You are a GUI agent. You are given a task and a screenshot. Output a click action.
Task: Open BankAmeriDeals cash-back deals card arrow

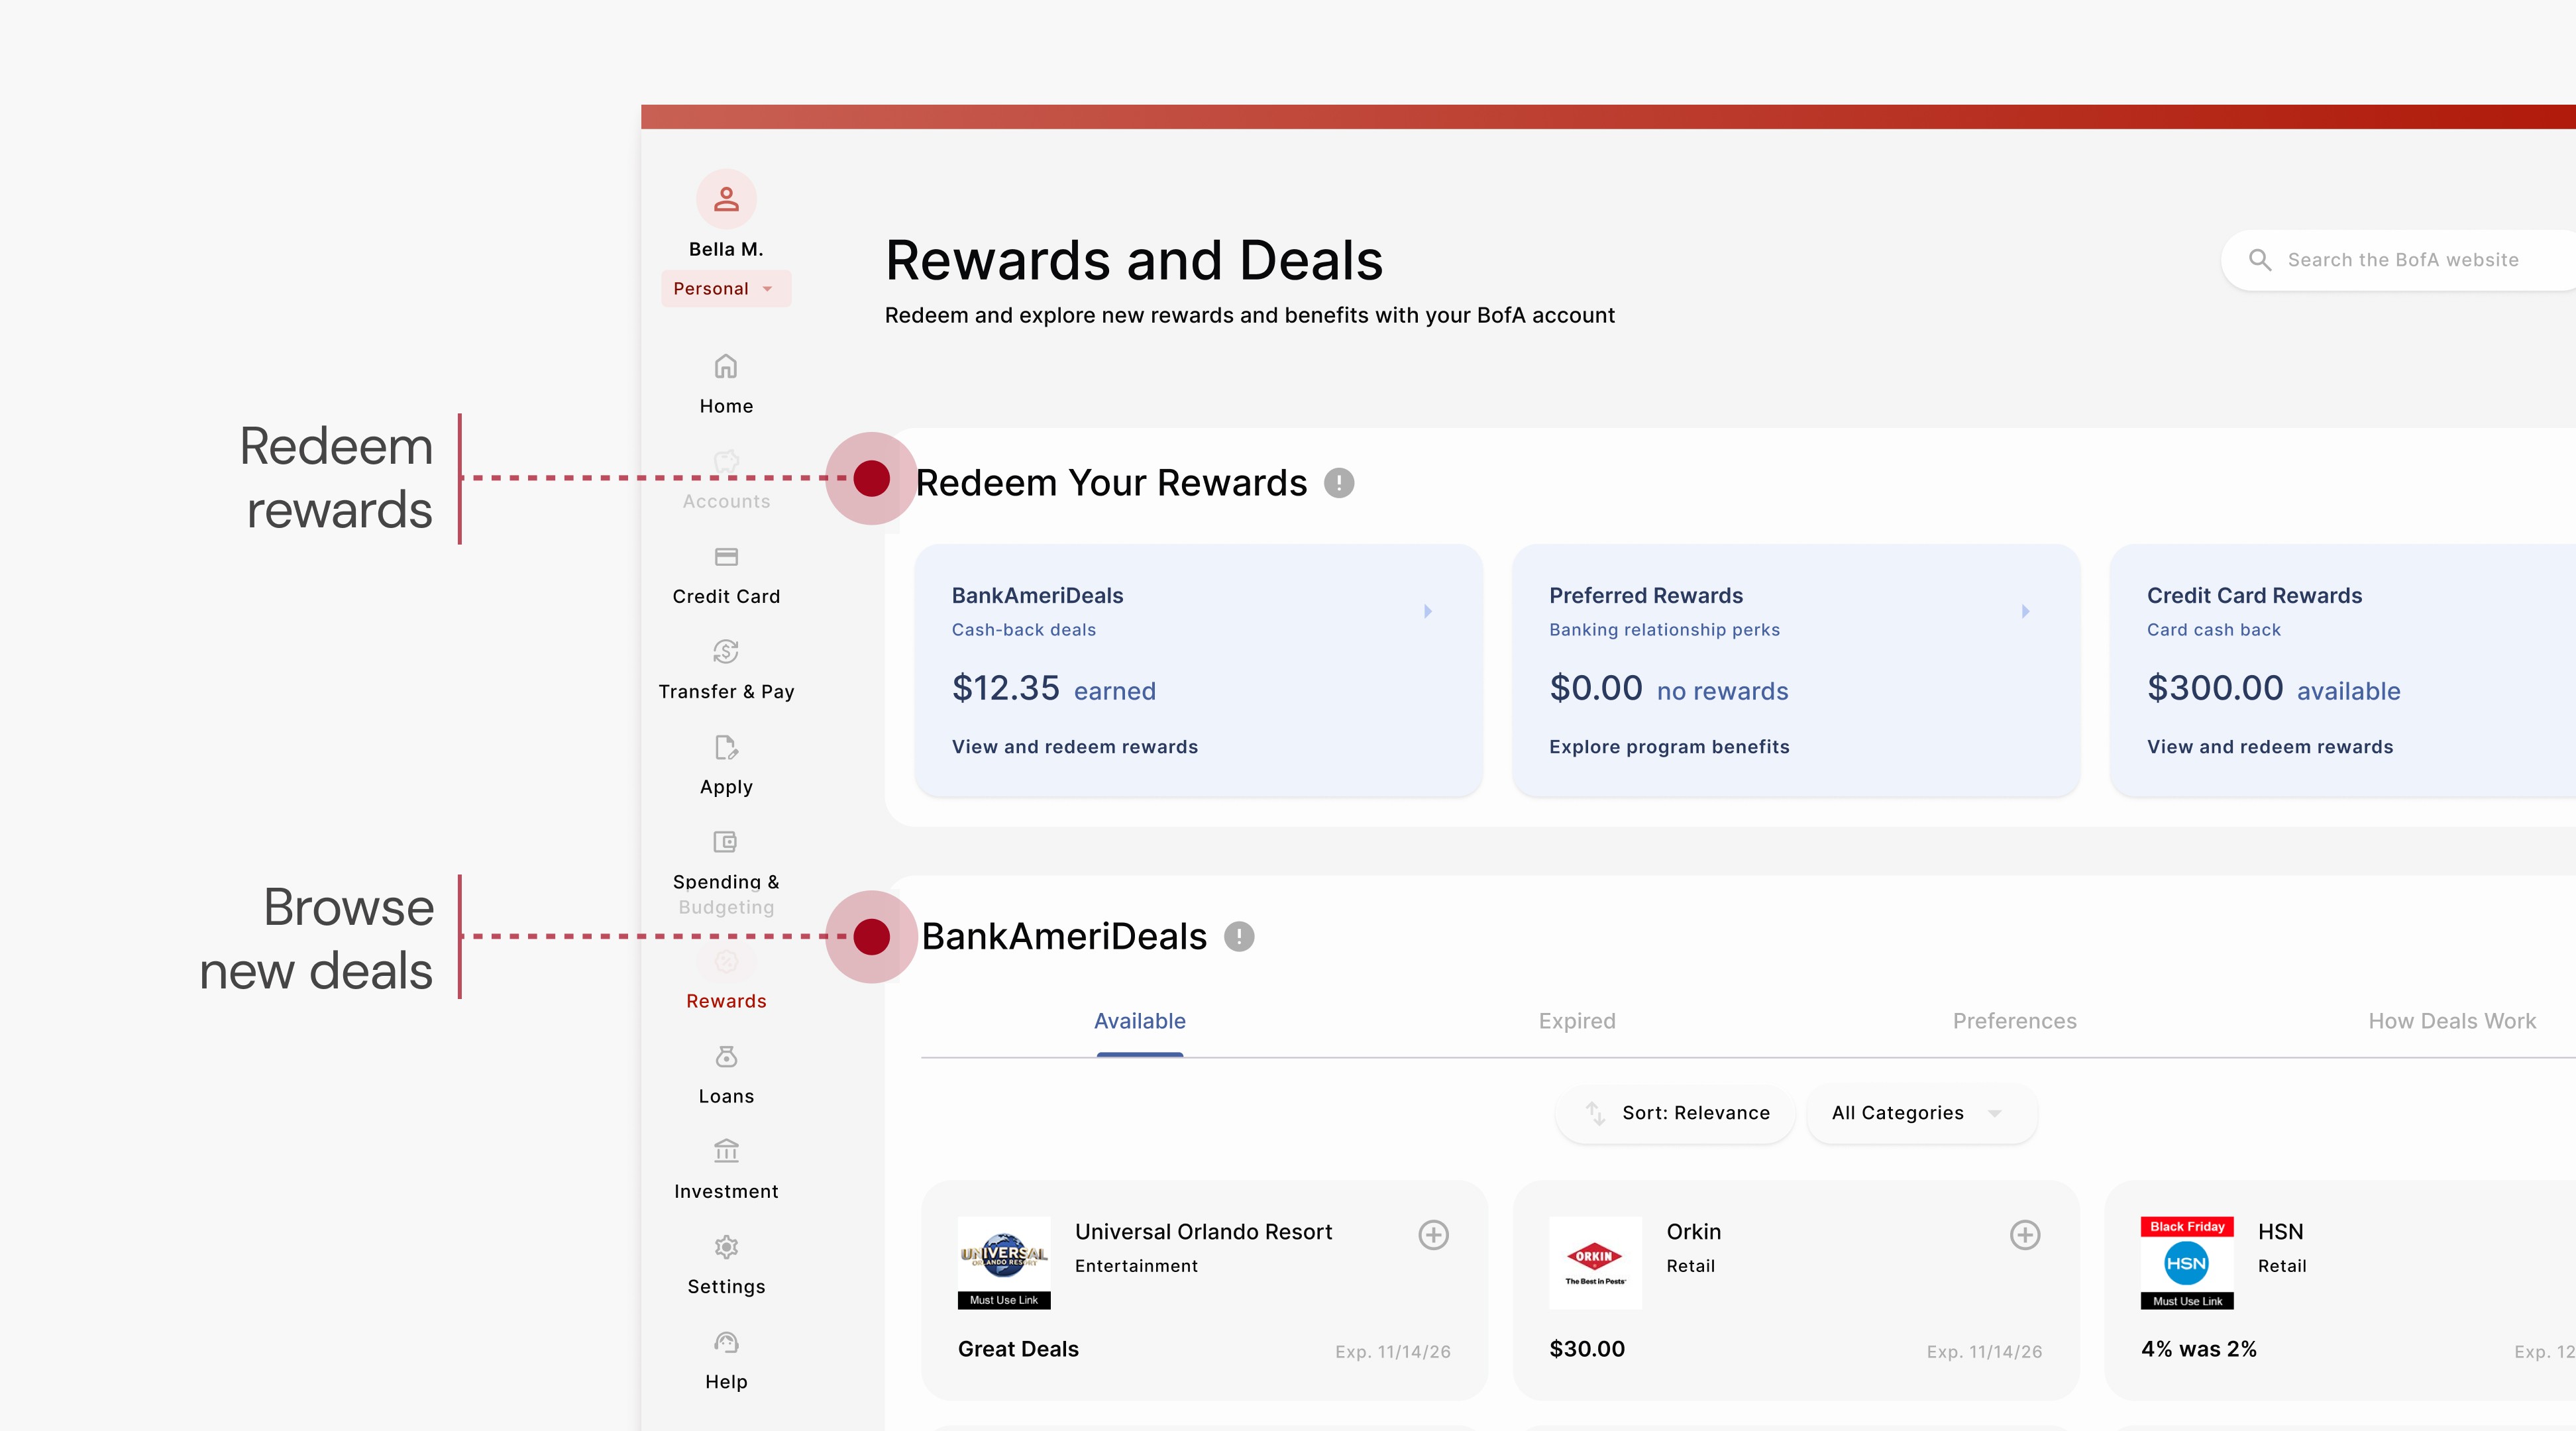[1427, 611]
